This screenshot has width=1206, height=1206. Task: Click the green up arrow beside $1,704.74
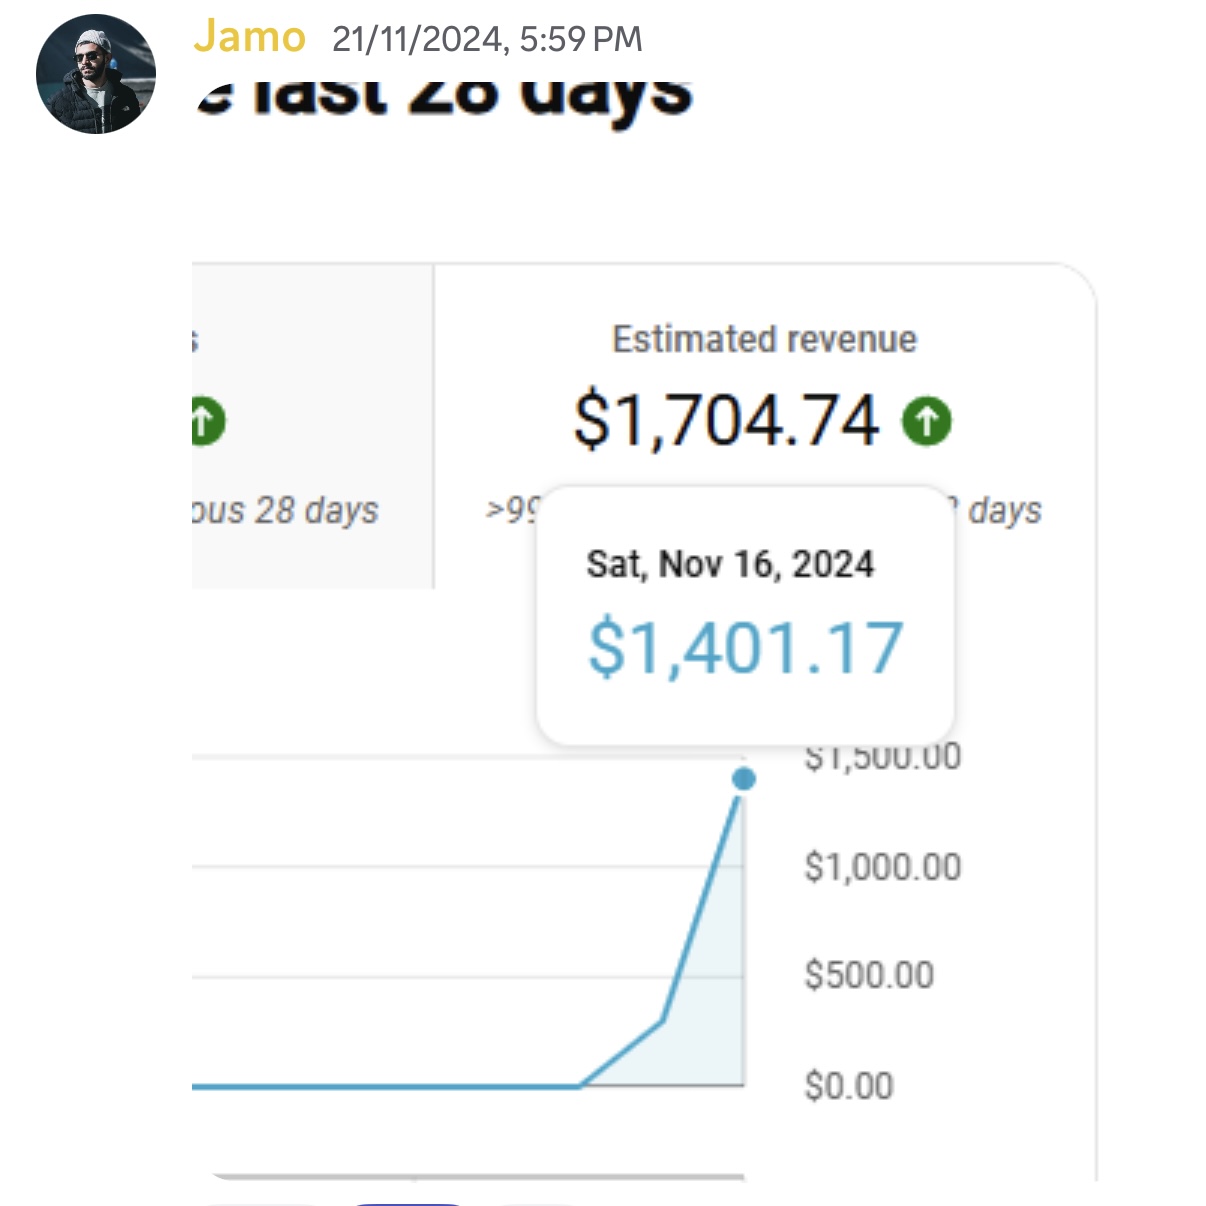(x=927, y=421)
